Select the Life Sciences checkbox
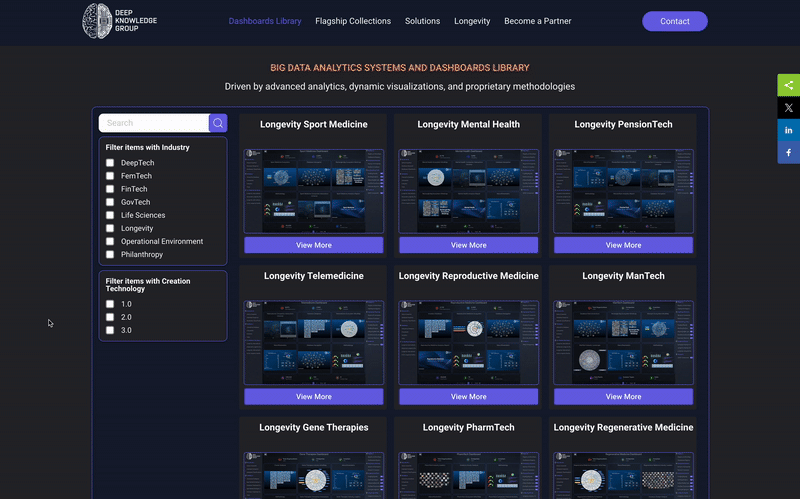Viewport: 800px width, 499px height. tap(110, 215)
